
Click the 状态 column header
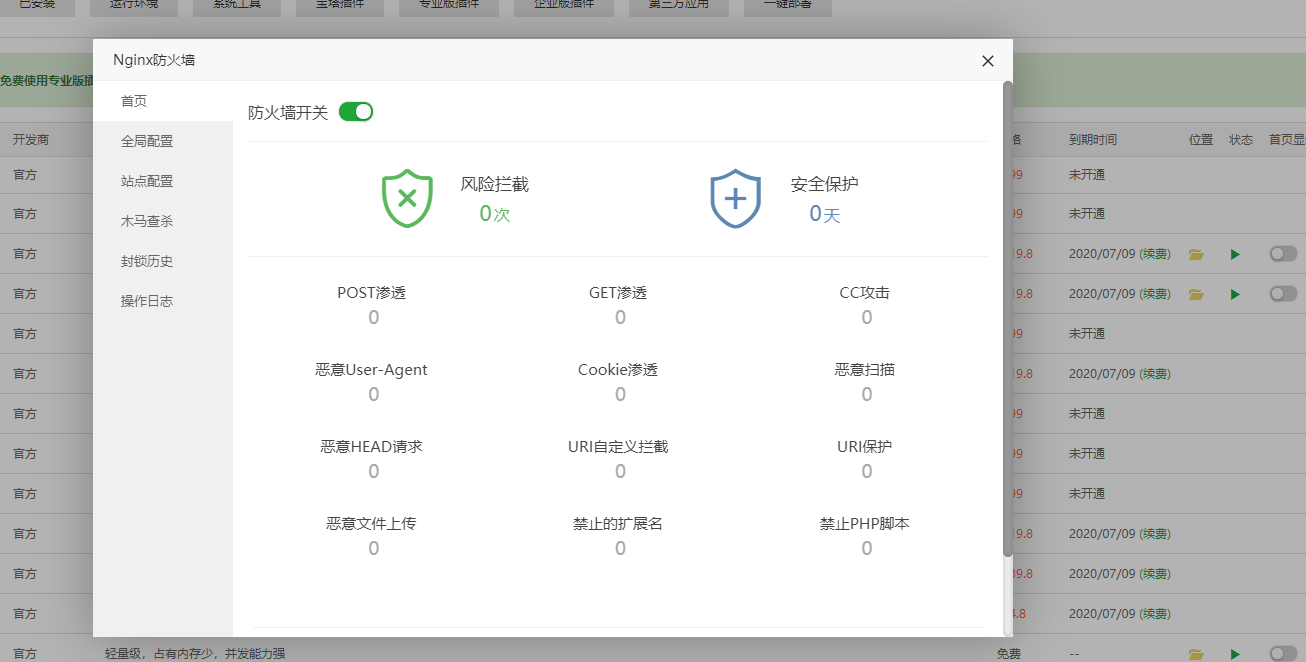coord(1241,140)
